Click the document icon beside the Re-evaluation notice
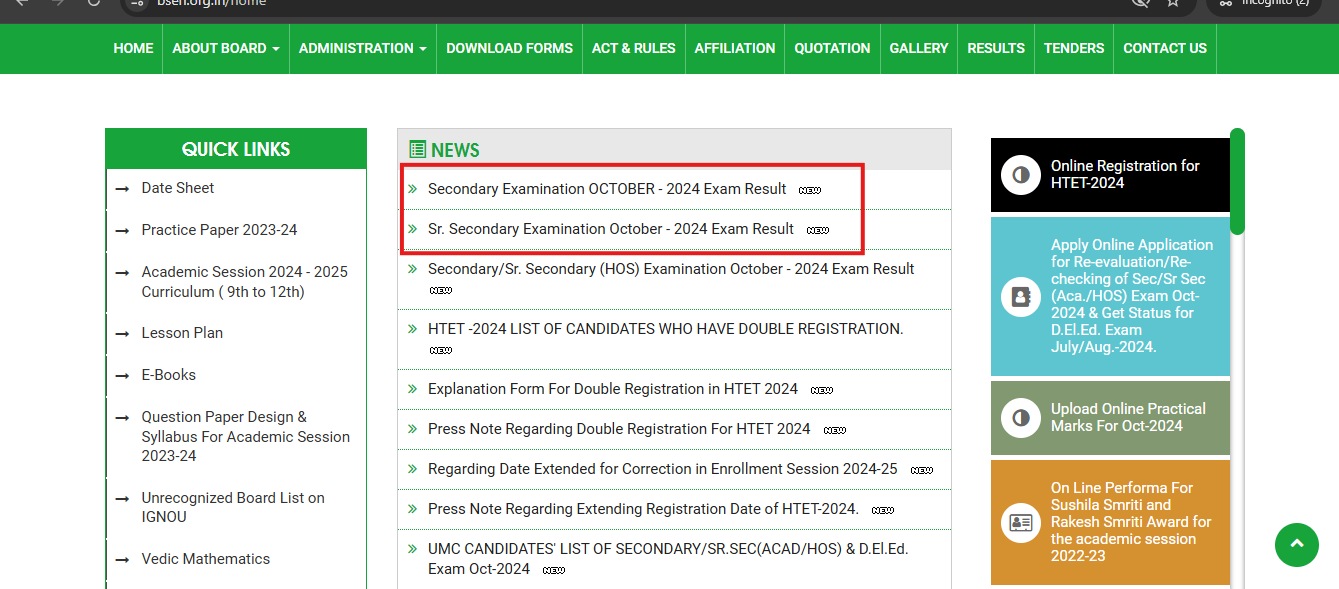 1020,297
